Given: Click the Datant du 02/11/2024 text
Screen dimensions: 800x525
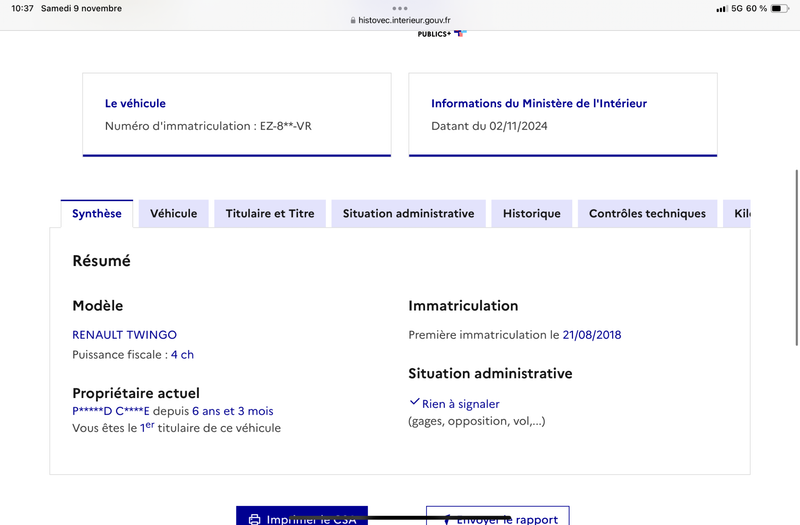Looking at the screenshot, I should 489,126.
